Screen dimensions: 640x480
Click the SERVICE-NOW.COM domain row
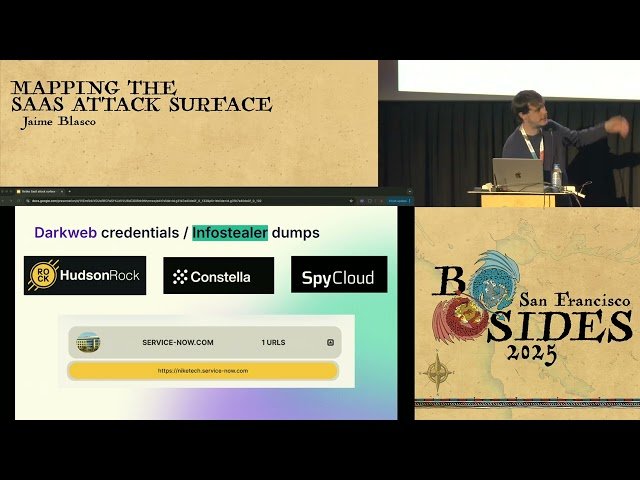click(x=178, y=342)
